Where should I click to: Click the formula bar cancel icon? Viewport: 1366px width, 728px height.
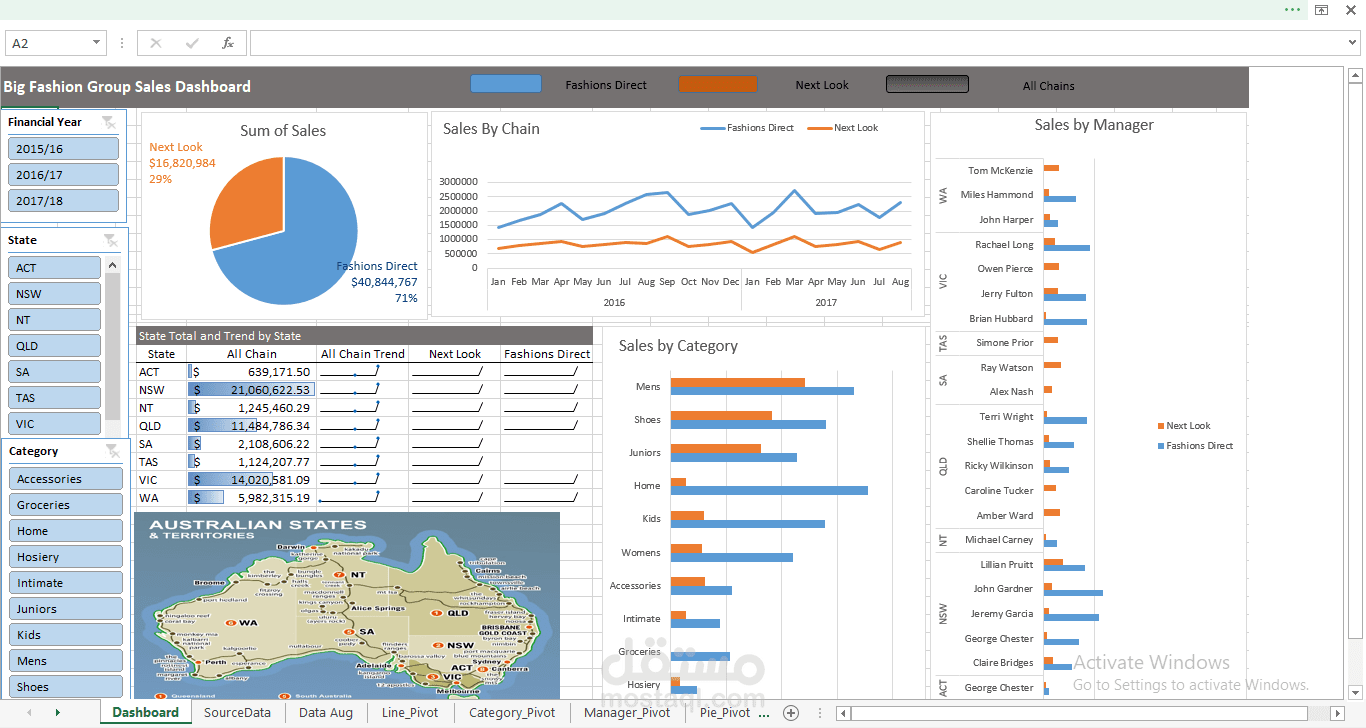155,43
